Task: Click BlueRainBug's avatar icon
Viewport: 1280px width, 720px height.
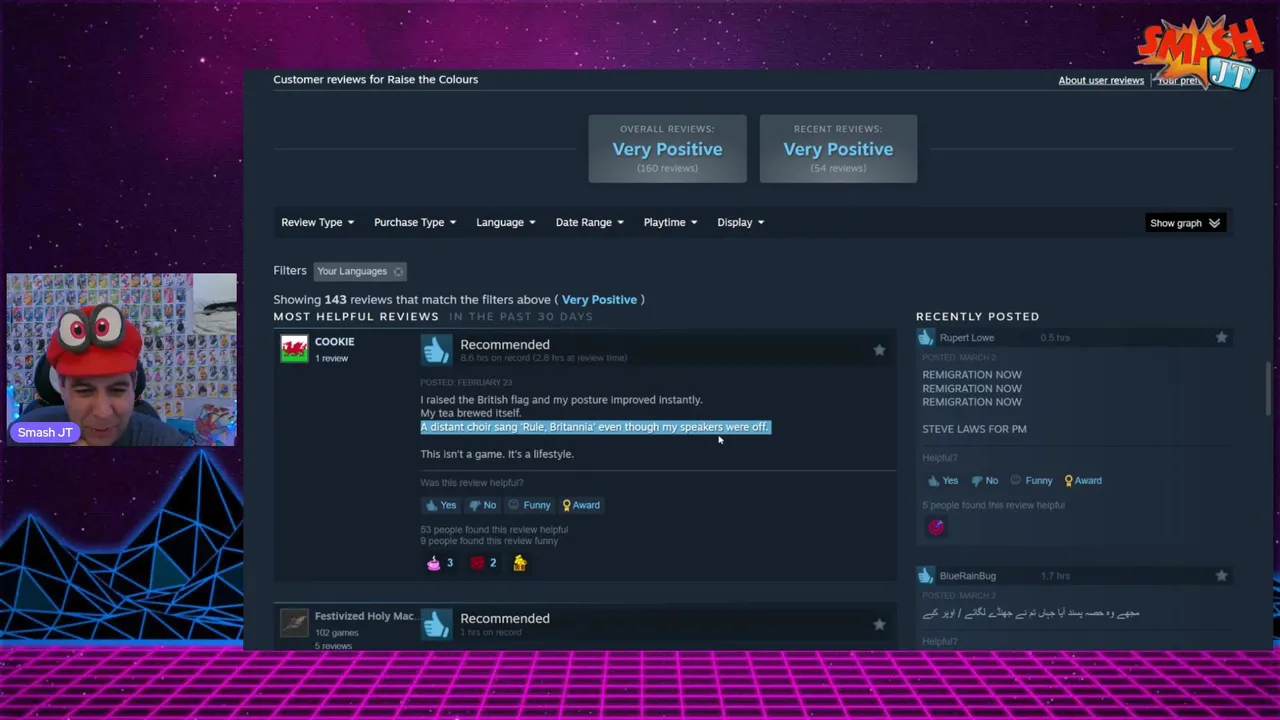Action: coord(925,576)
